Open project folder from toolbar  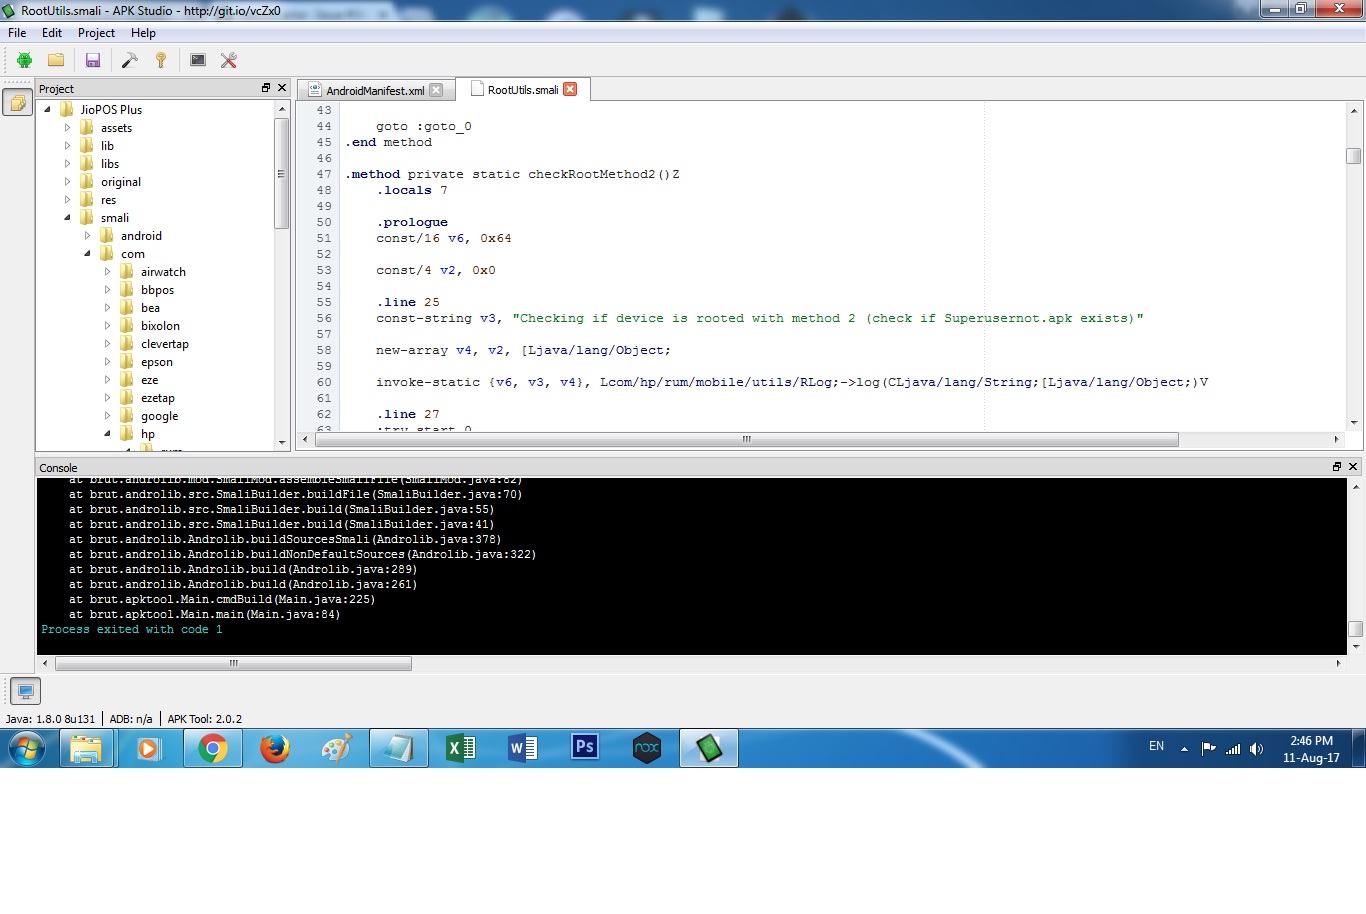point(56,60)
